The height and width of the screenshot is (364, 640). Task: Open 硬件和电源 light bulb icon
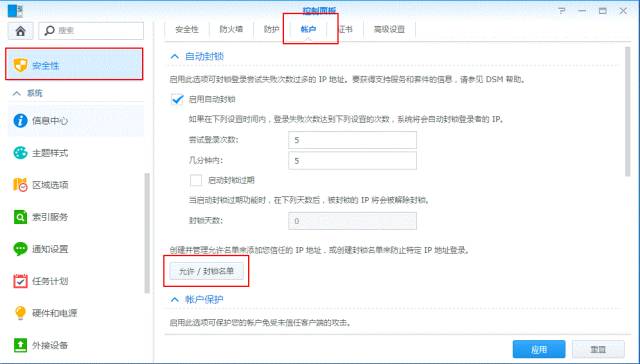point(20,313)
